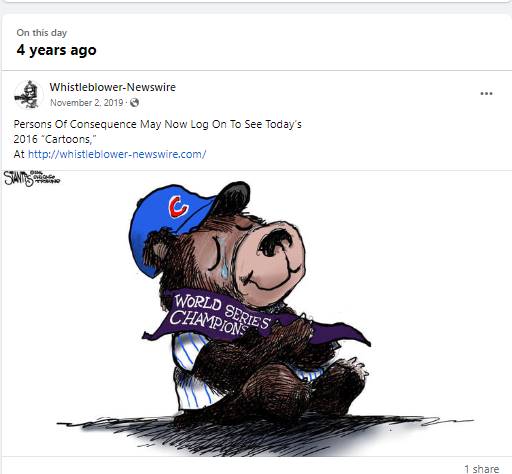Click the 4 years ago heading

[56, 50]
